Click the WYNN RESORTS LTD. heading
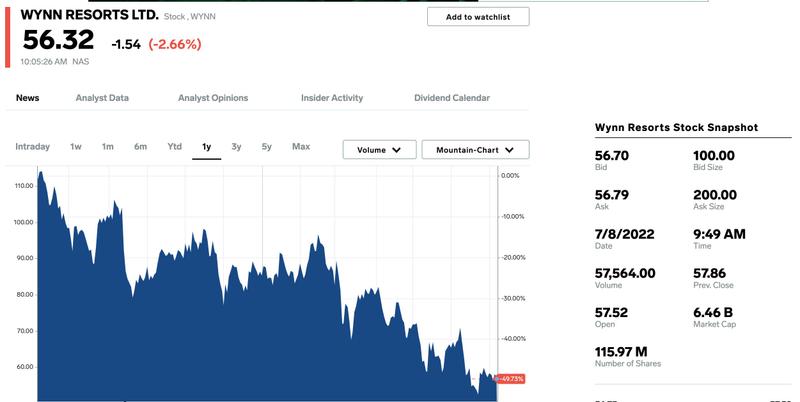 pos(90,15)
